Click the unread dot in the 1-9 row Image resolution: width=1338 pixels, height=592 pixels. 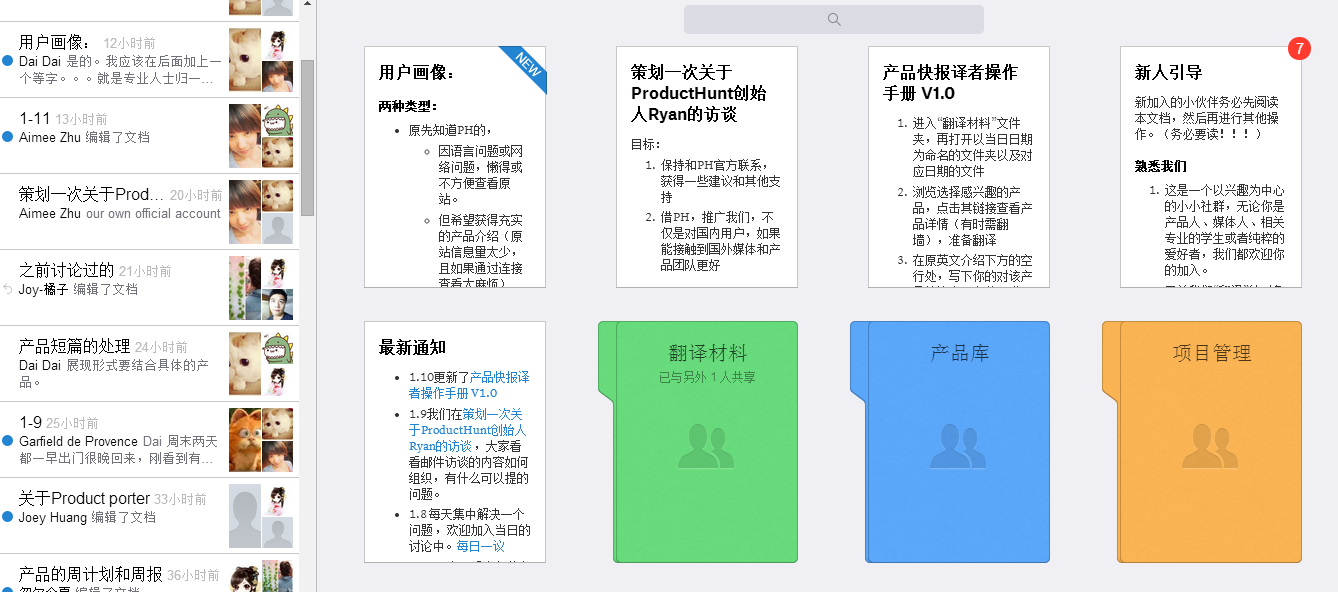point(8,441)
